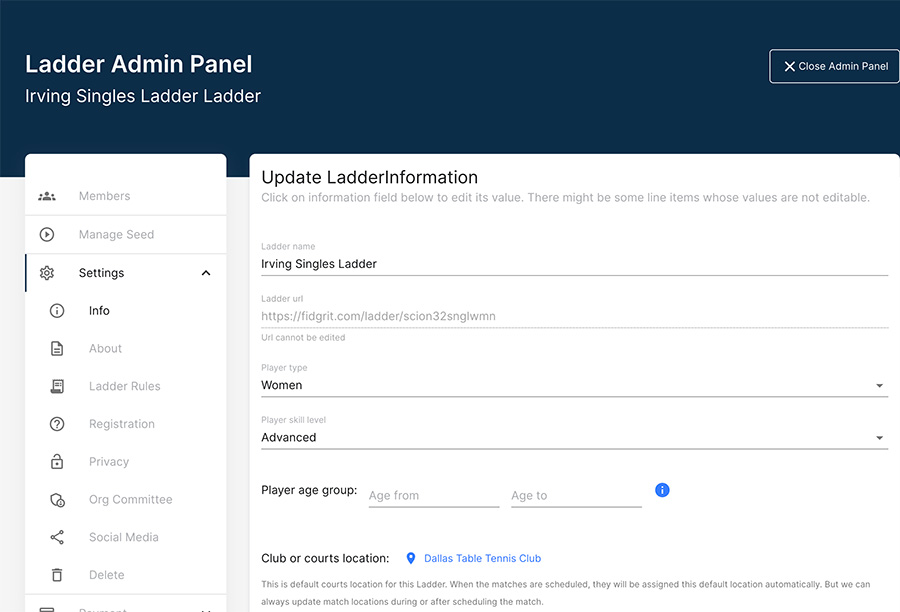
Task: Click the Org Committee shield icon
Action: (x=57, y=500)
